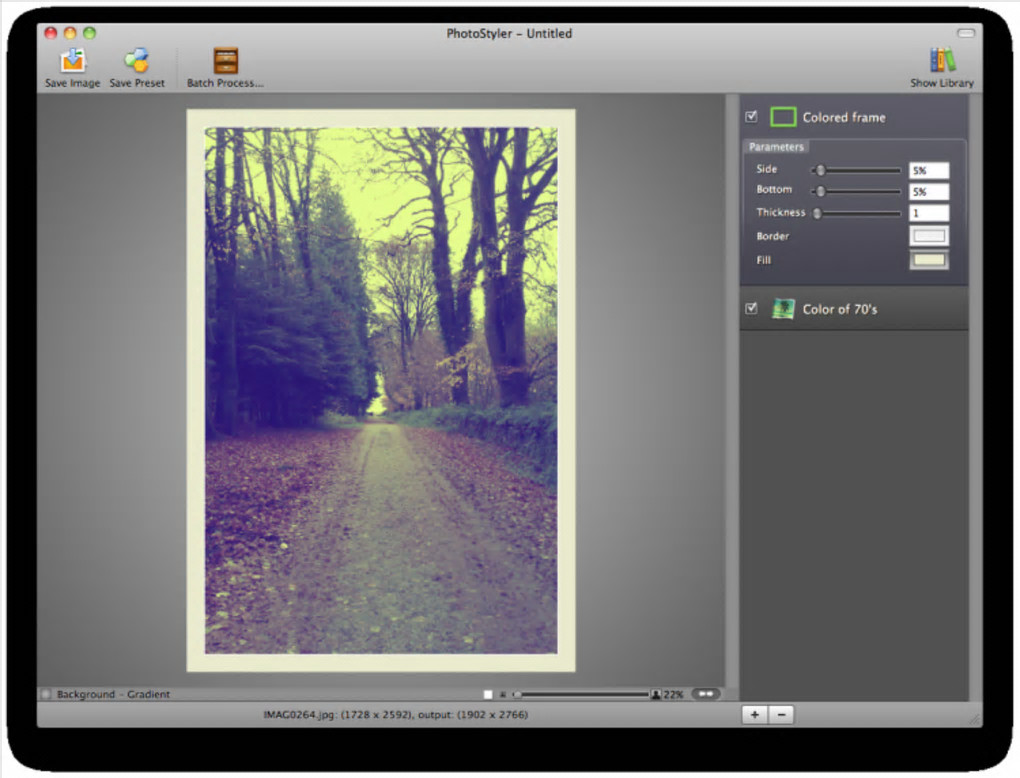Disable the Colored frame effect checkbox

(751, 117)
